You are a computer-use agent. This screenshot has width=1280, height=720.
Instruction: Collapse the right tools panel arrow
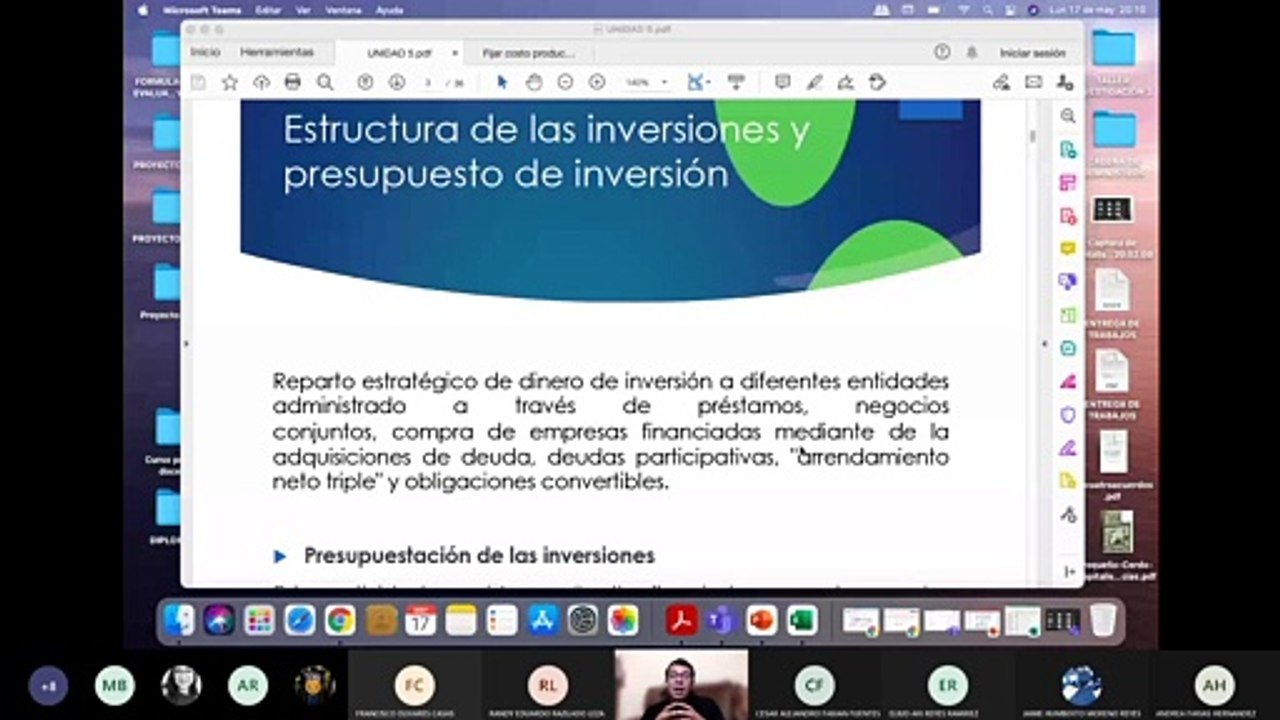1046,344
